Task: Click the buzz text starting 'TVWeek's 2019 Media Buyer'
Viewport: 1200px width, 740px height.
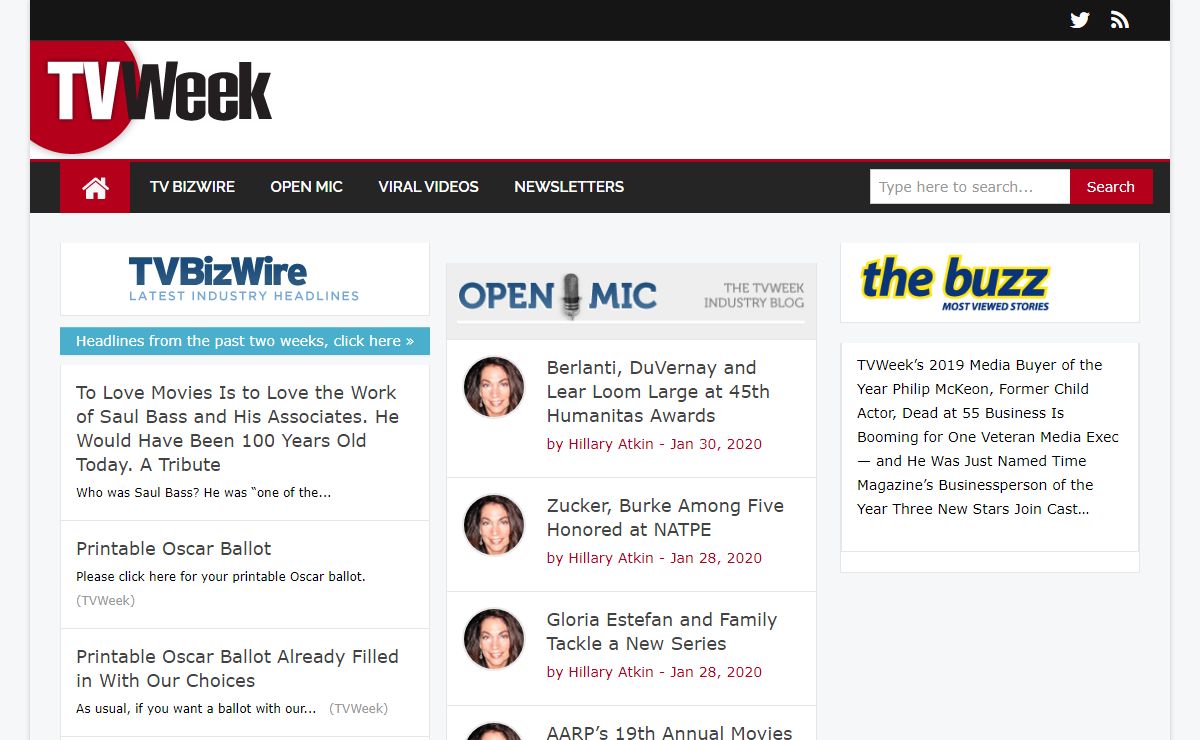Action: pyautogui.click(x=988, y=437)
